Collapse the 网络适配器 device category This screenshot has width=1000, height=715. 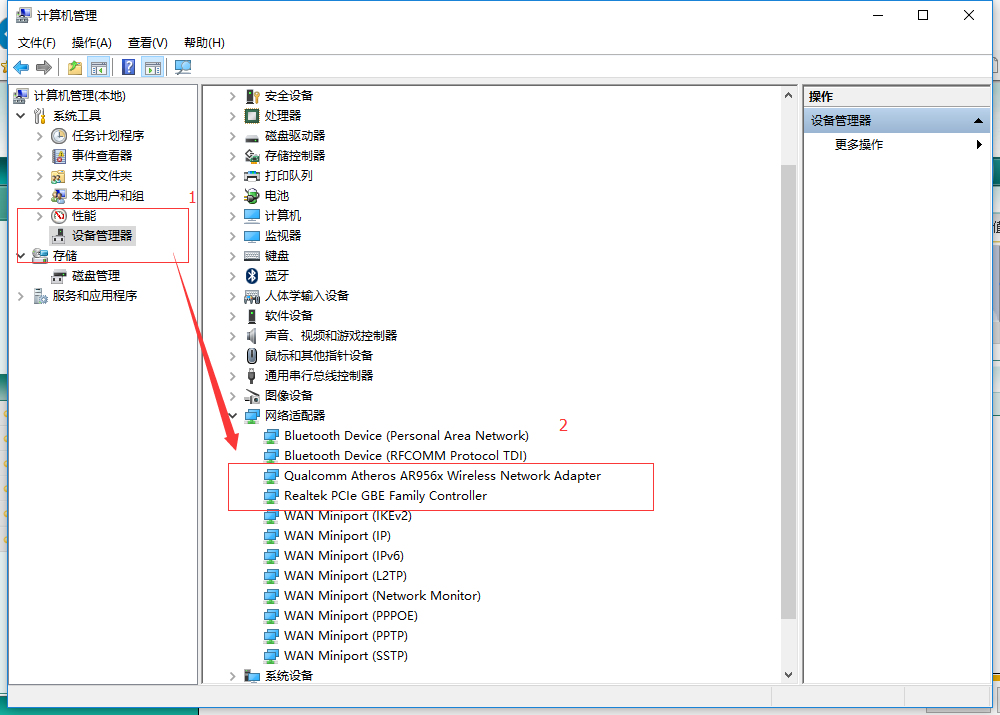pos(233,415)
